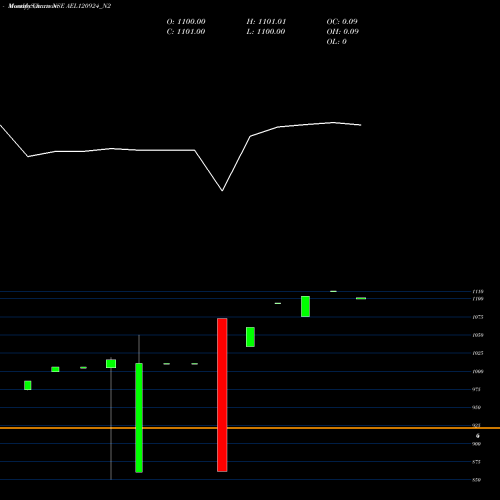The image size is (500, 500).
Task: Click the 1025 price axis label
Action: coord(478,353)
